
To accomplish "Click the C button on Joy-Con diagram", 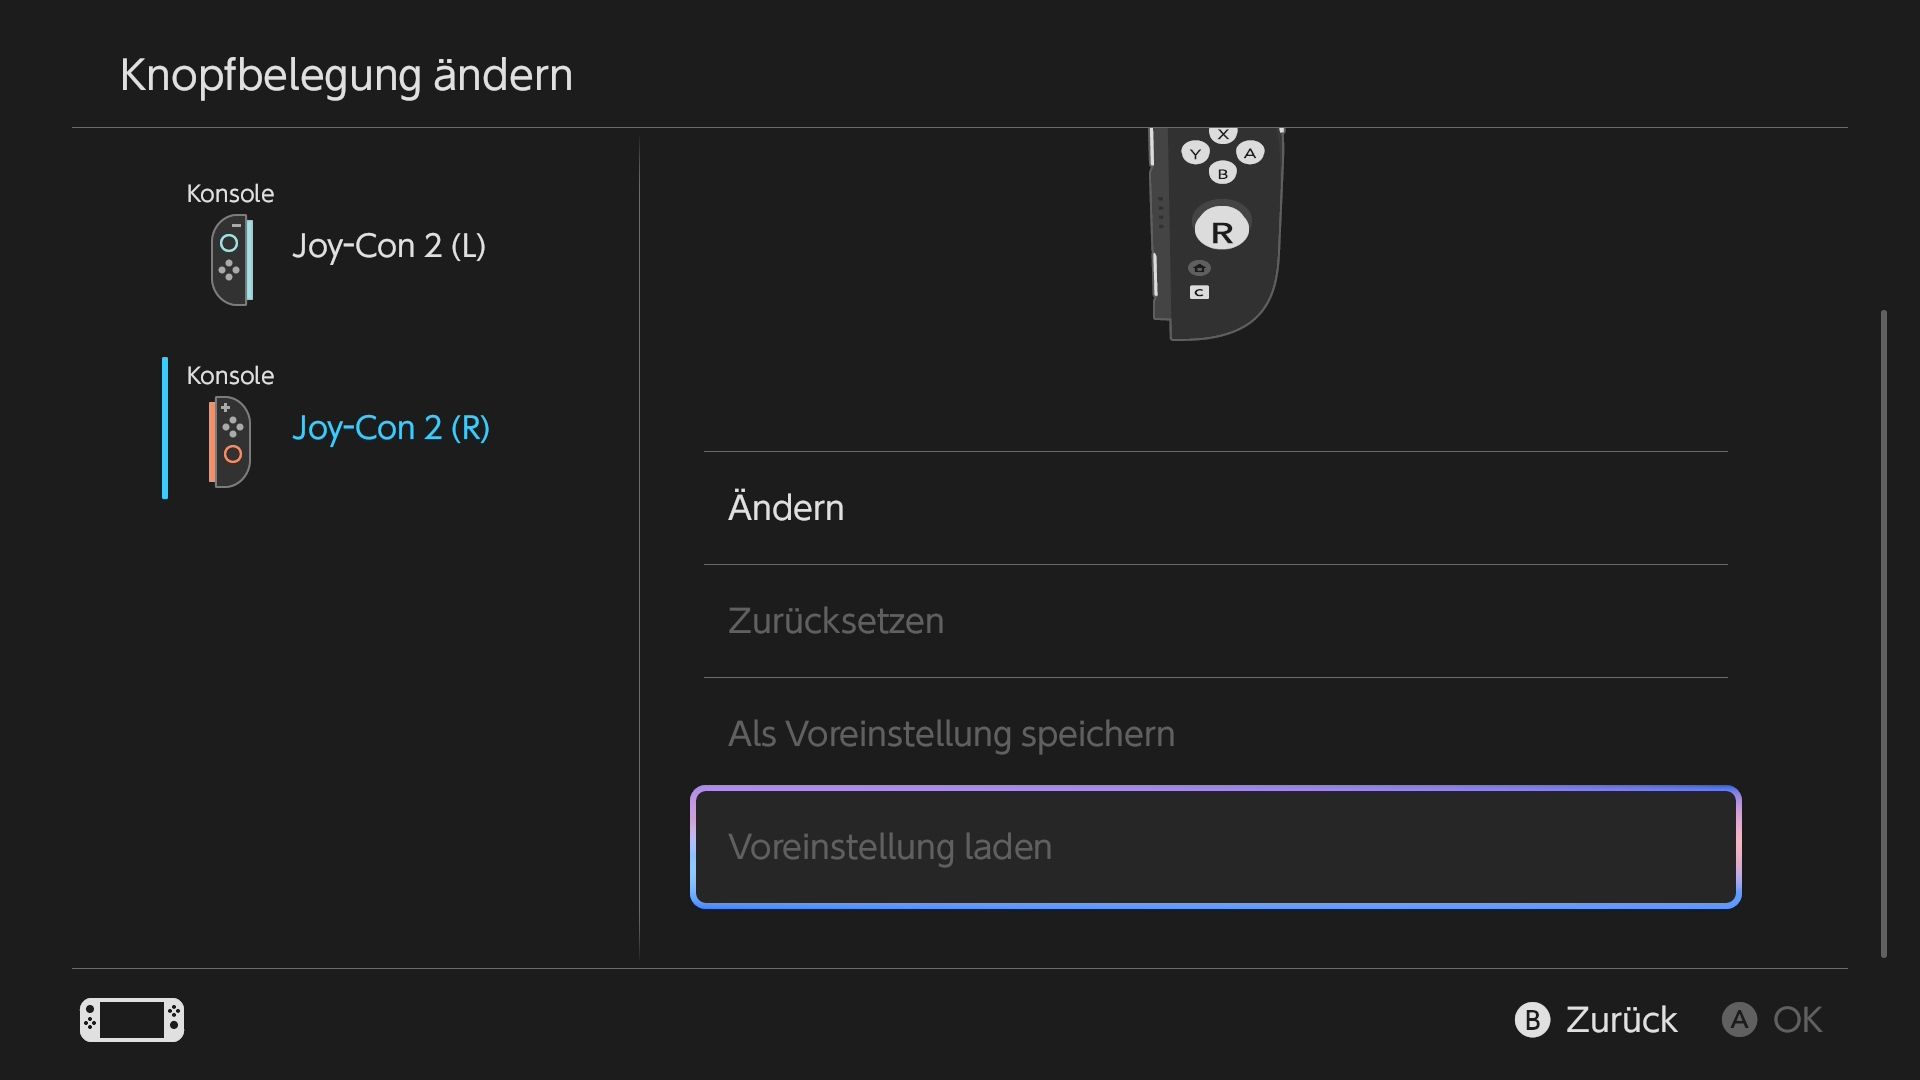I will pos(1199,292).
